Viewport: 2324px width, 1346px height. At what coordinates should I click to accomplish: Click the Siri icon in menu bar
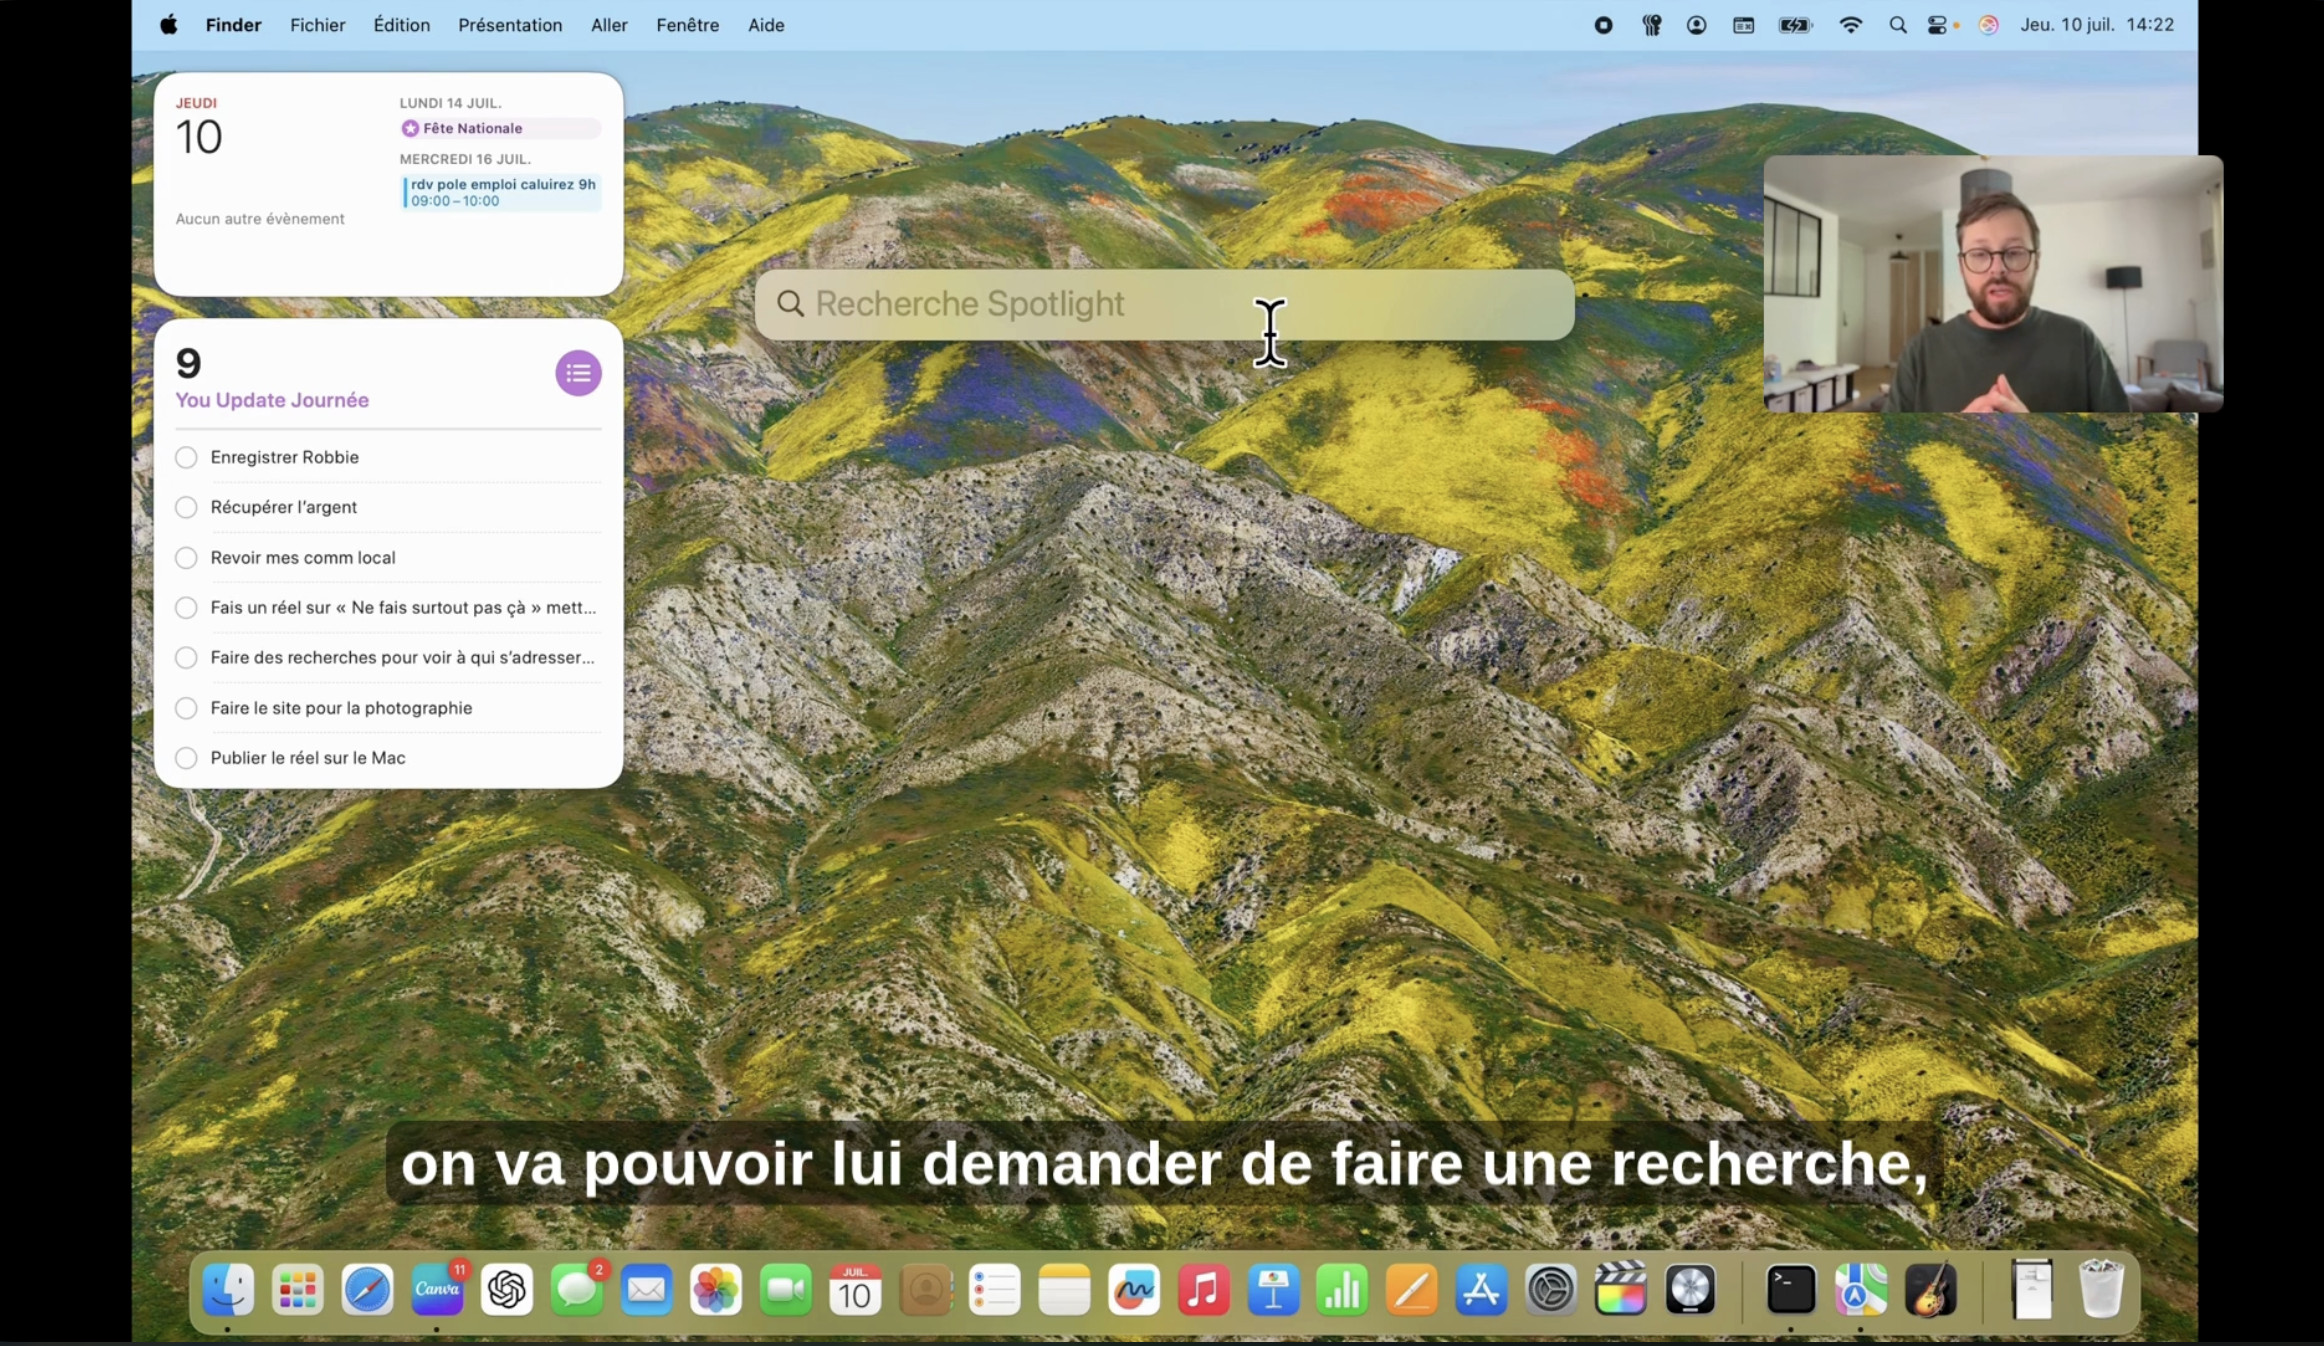click(x=1988, y=25)
